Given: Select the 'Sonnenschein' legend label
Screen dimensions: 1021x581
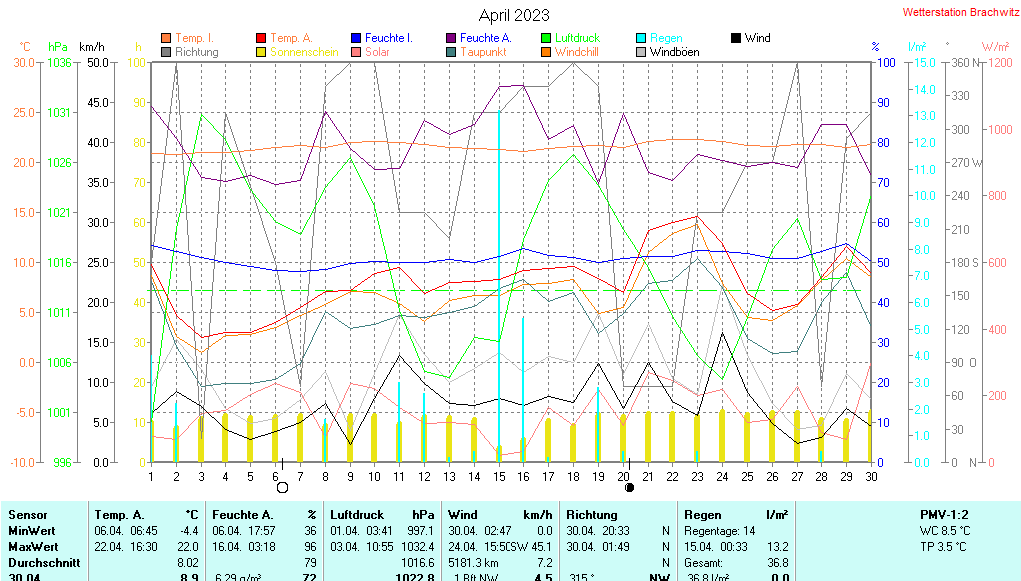Looking at the screenshot, I should coord(304,52).
